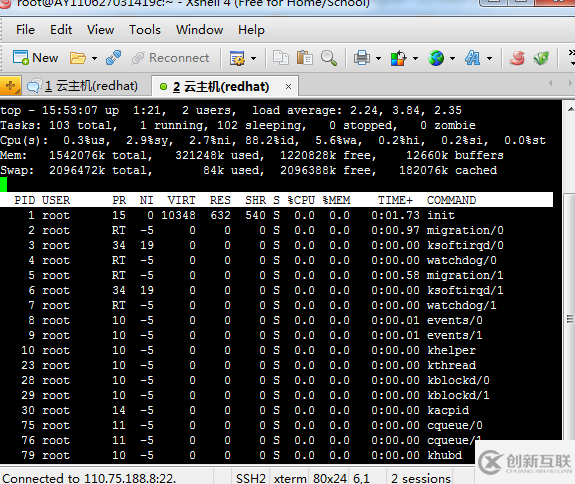The image size is (575, 484).
Task: Open the Edit menu
Action: click(x=61, y=30)
